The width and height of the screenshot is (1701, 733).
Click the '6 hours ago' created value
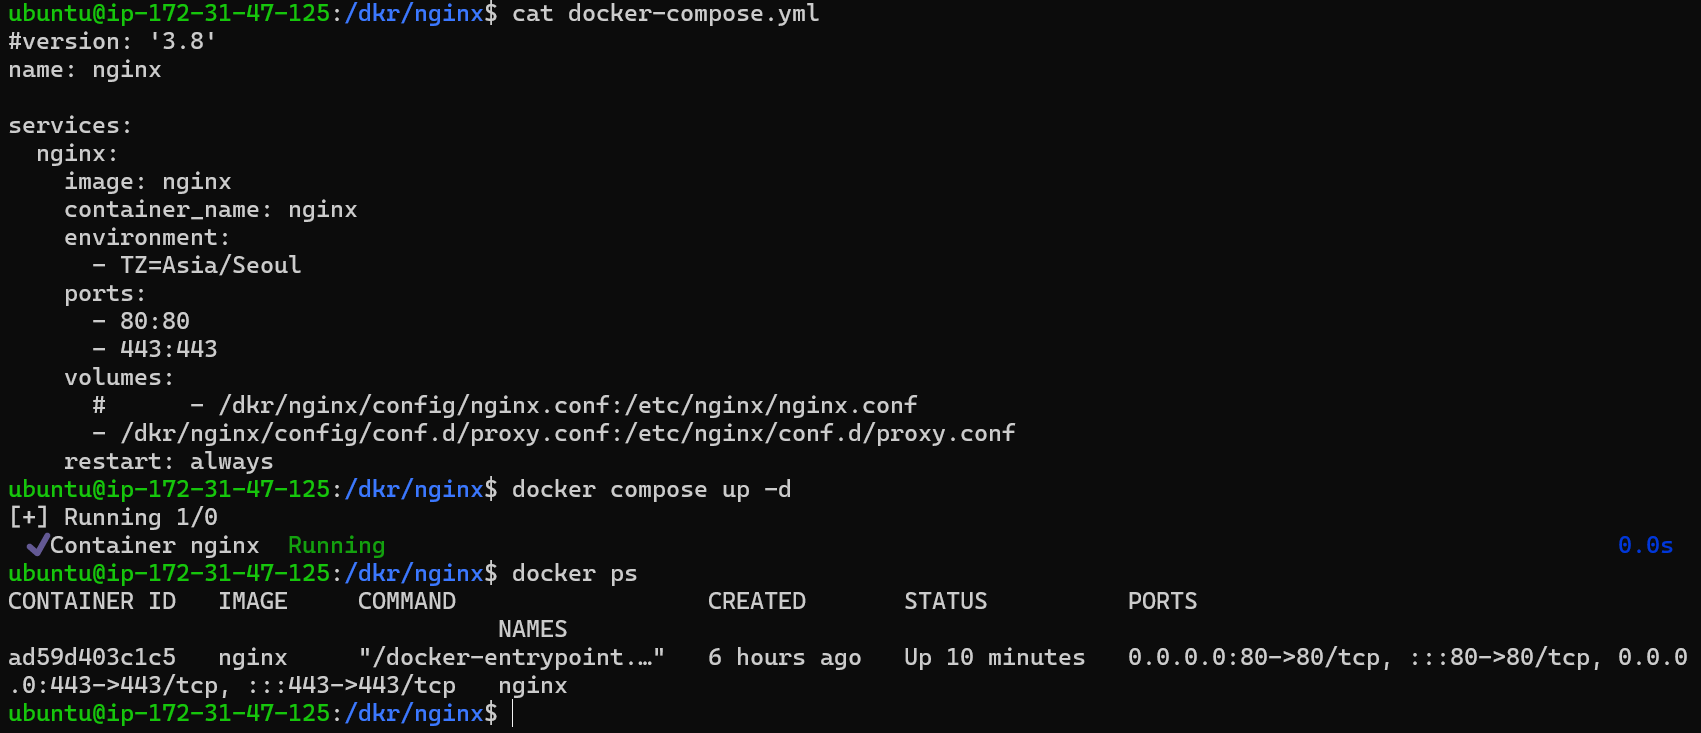point(785,658)
